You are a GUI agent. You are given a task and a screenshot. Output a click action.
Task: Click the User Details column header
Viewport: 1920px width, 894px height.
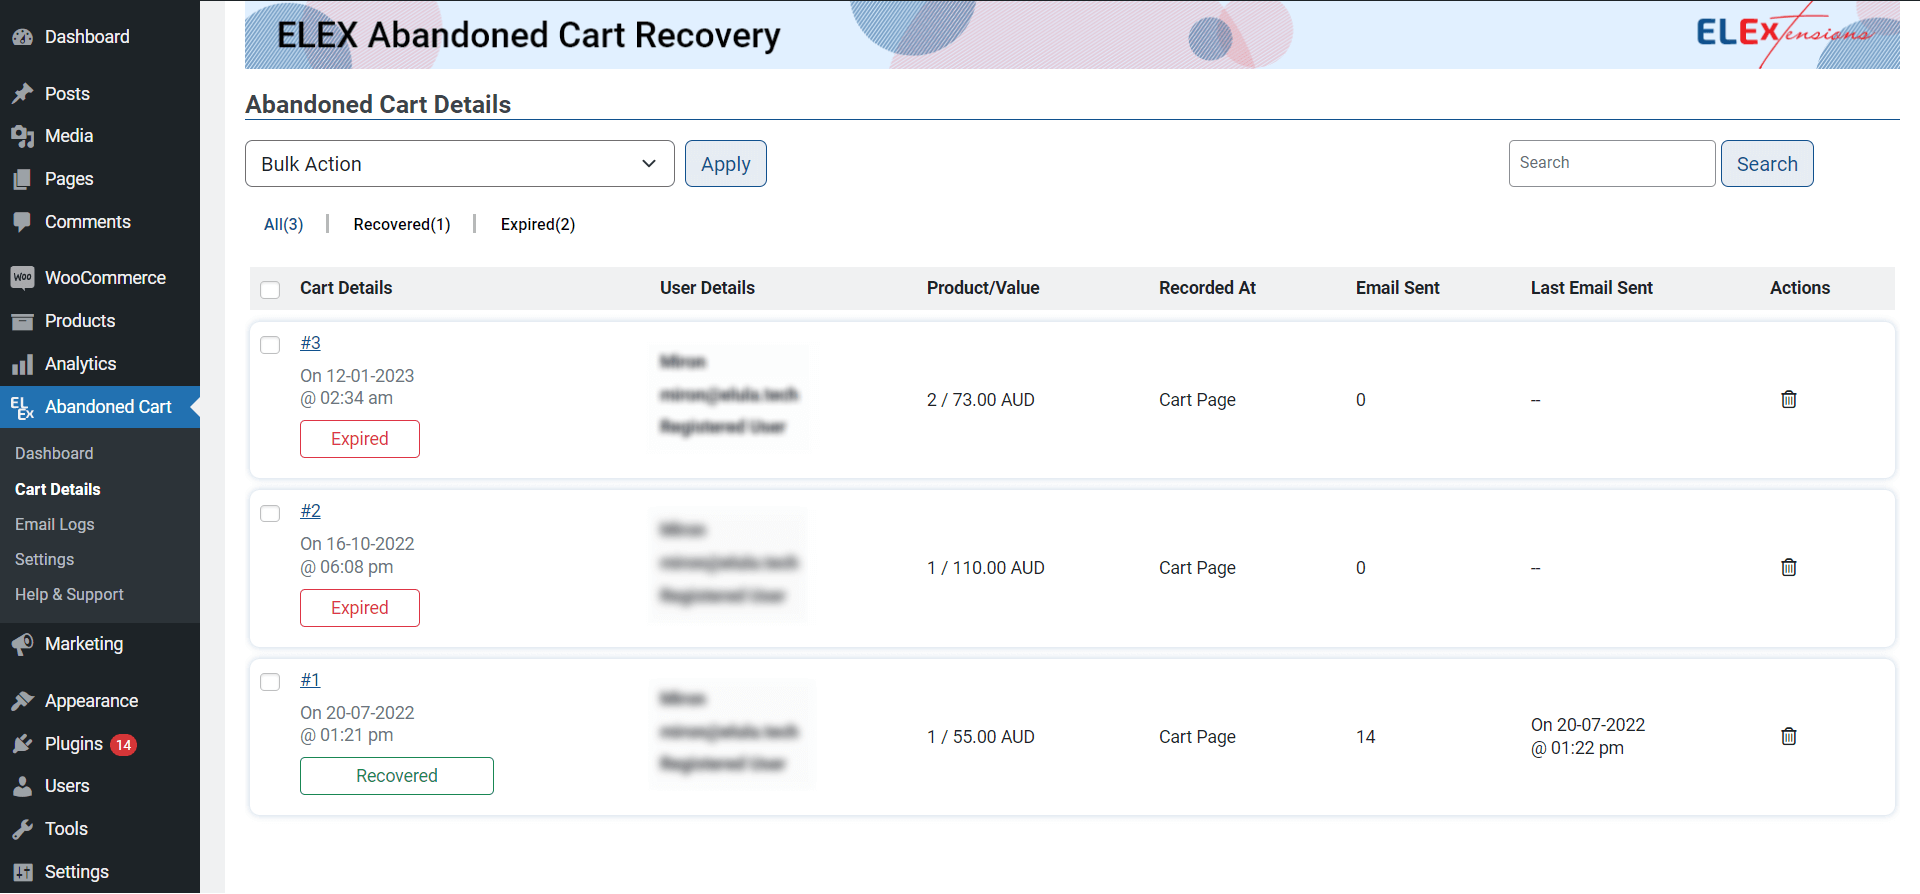(707, 288)
